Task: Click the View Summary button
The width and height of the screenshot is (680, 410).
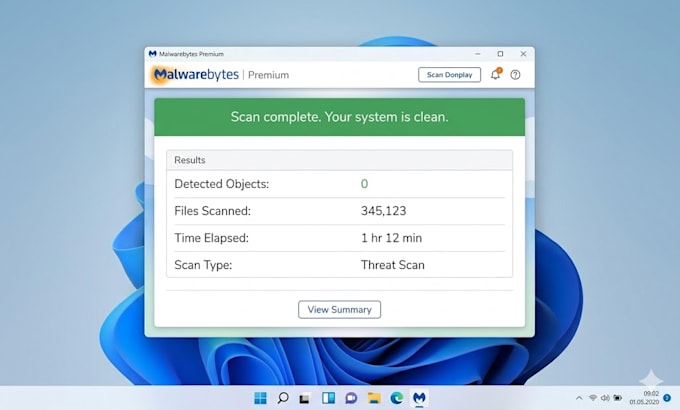Action: (340, 309)
